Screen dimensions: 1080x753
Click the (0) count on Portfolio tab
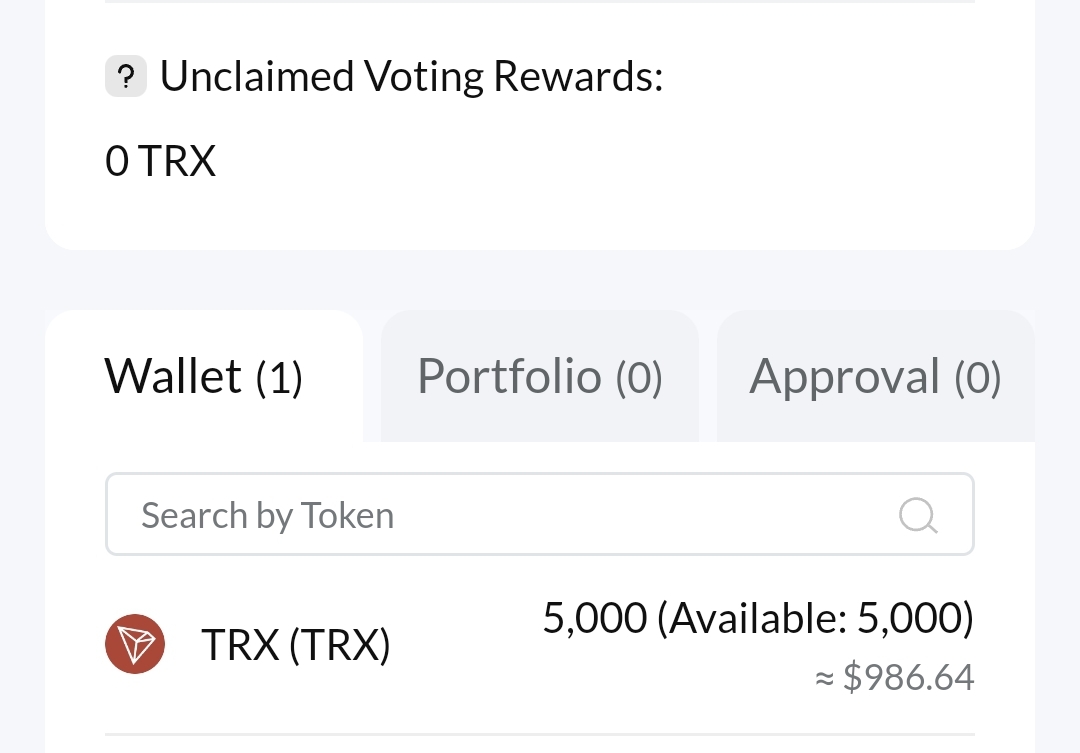(x=639, y=379)
